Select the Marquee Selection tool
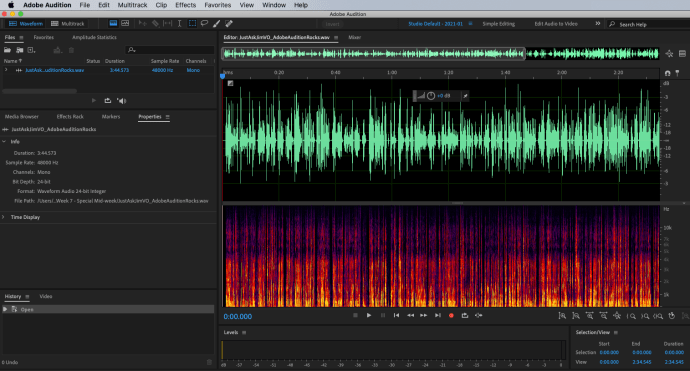690x371 pixels. (x=192, y=24)
